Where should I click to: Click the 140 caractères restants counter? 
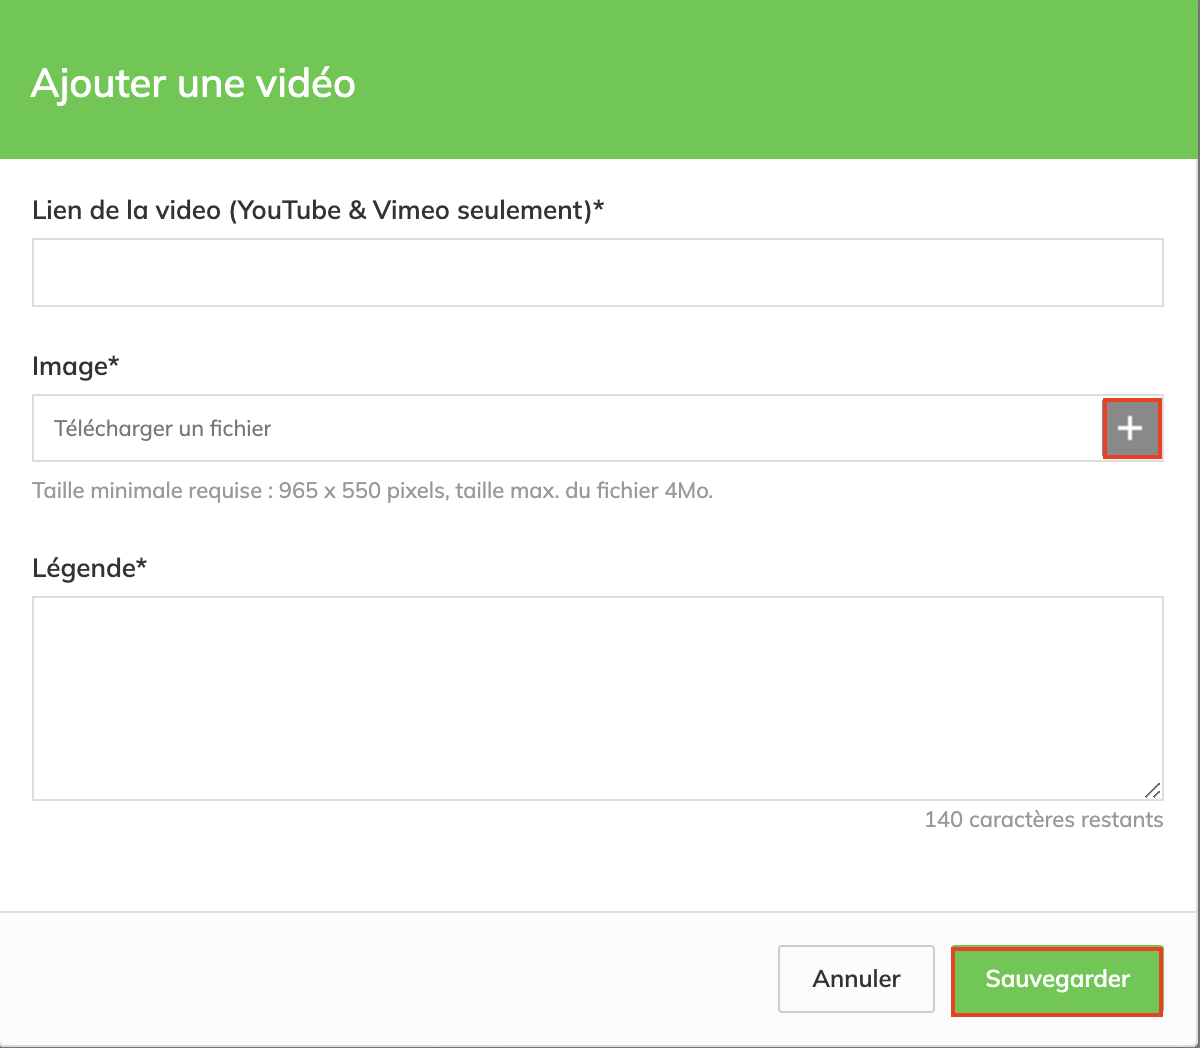click(x=1043, y=820)
